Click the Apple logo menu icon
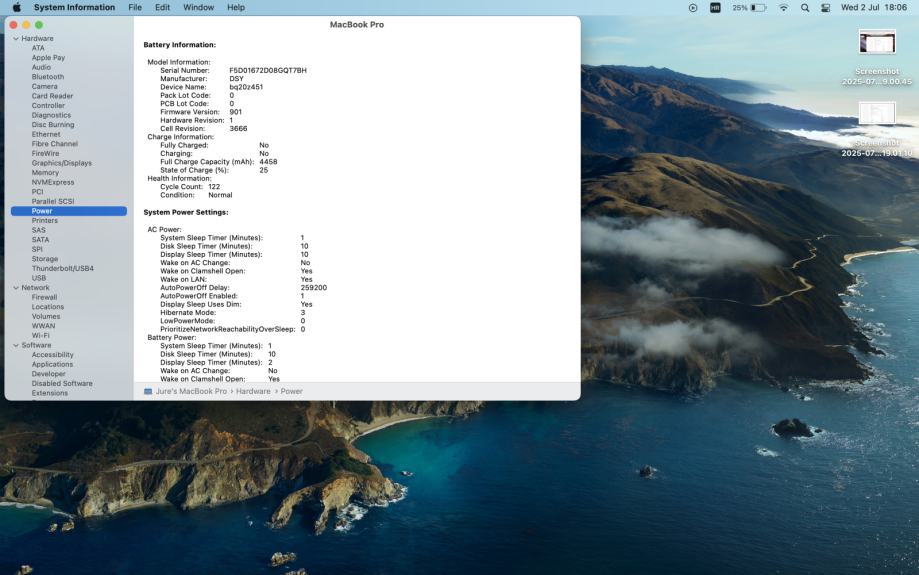919x575 pixels. [x=16, y=7]
